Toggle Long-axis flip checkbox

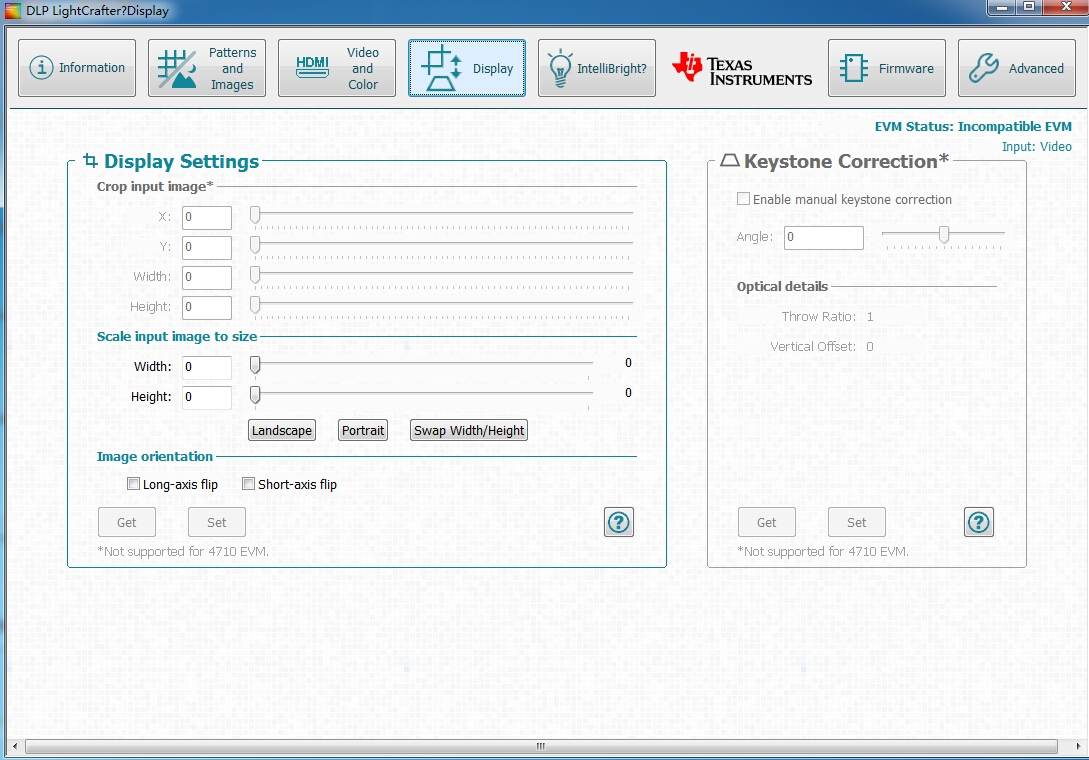point(133,484)
